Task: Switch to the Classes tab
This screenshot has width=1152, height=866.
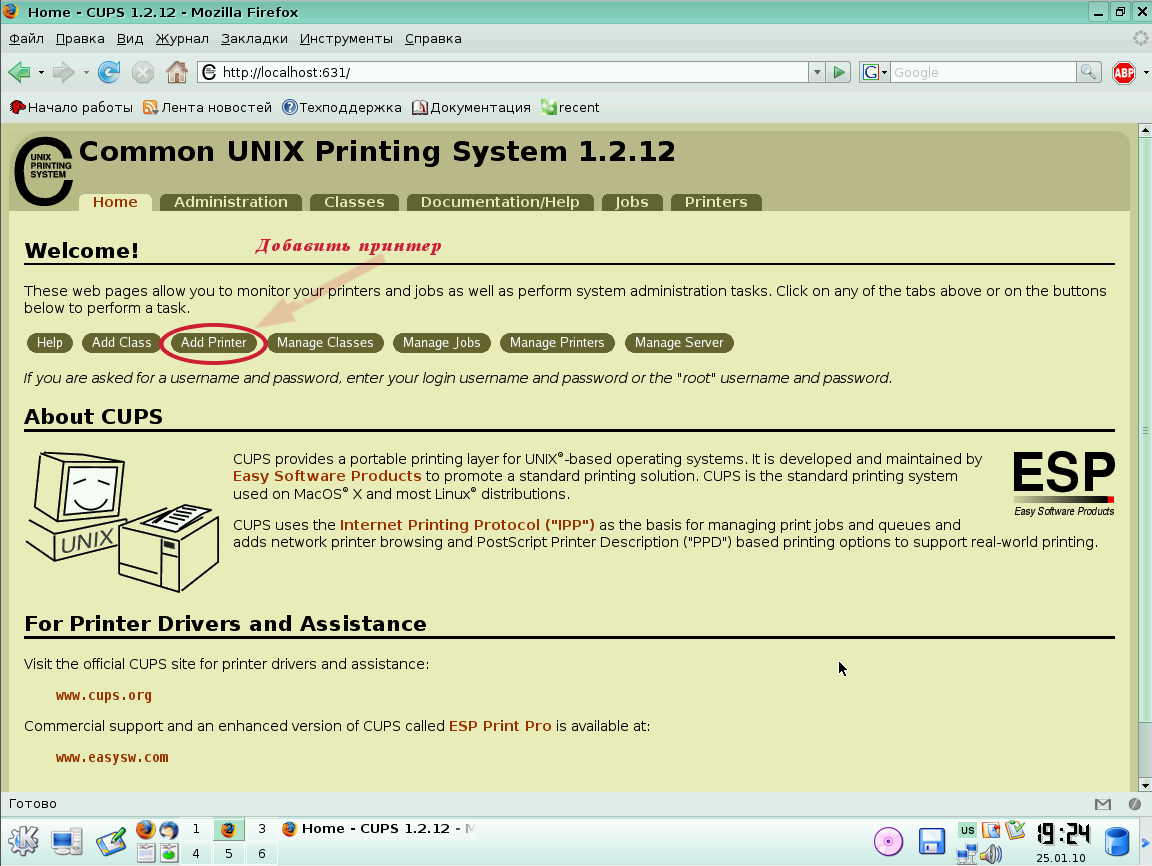Action: tap(354, 202)
